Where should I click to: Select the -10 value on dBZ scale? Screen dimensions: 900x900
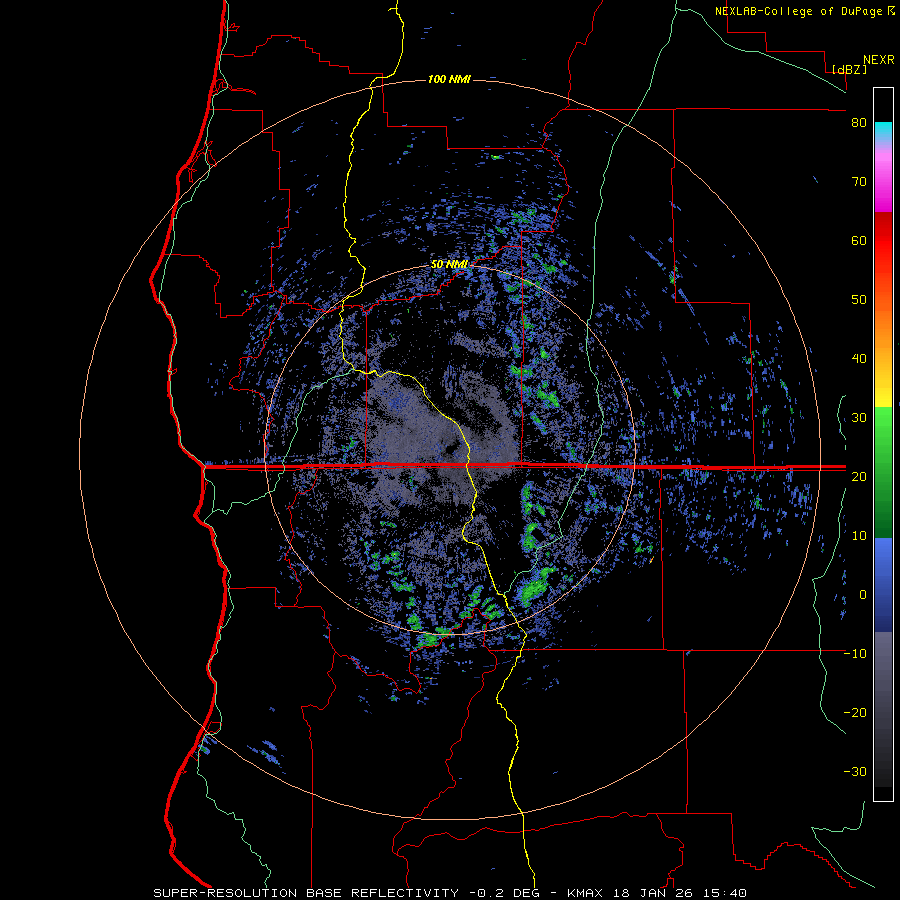(x=855, y=654)
